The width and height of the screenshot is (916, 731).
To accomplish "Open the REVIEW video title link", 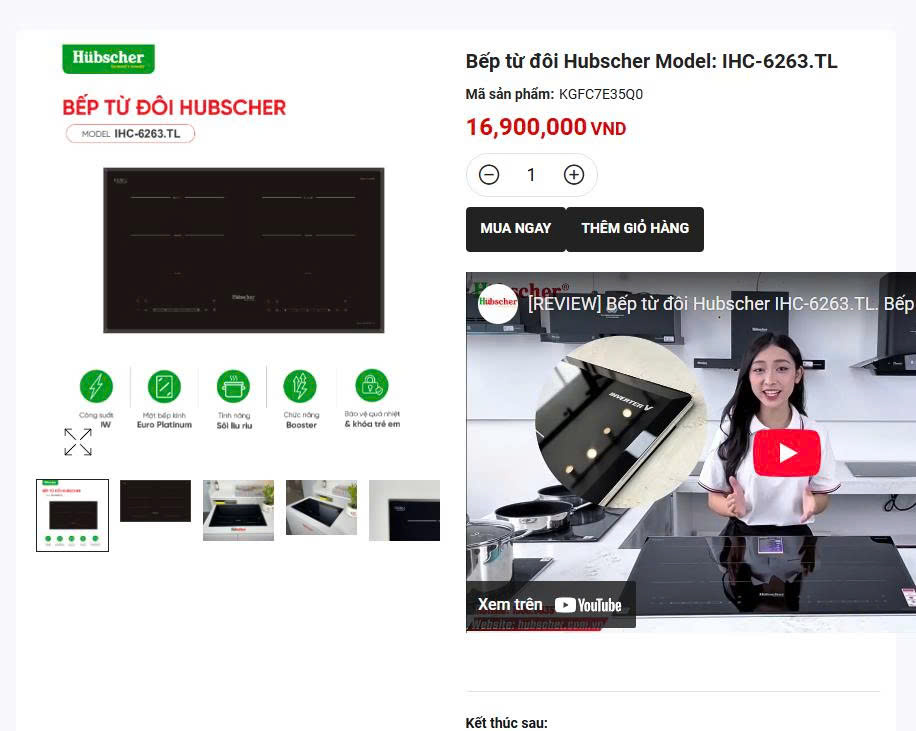I will (721, 304).
